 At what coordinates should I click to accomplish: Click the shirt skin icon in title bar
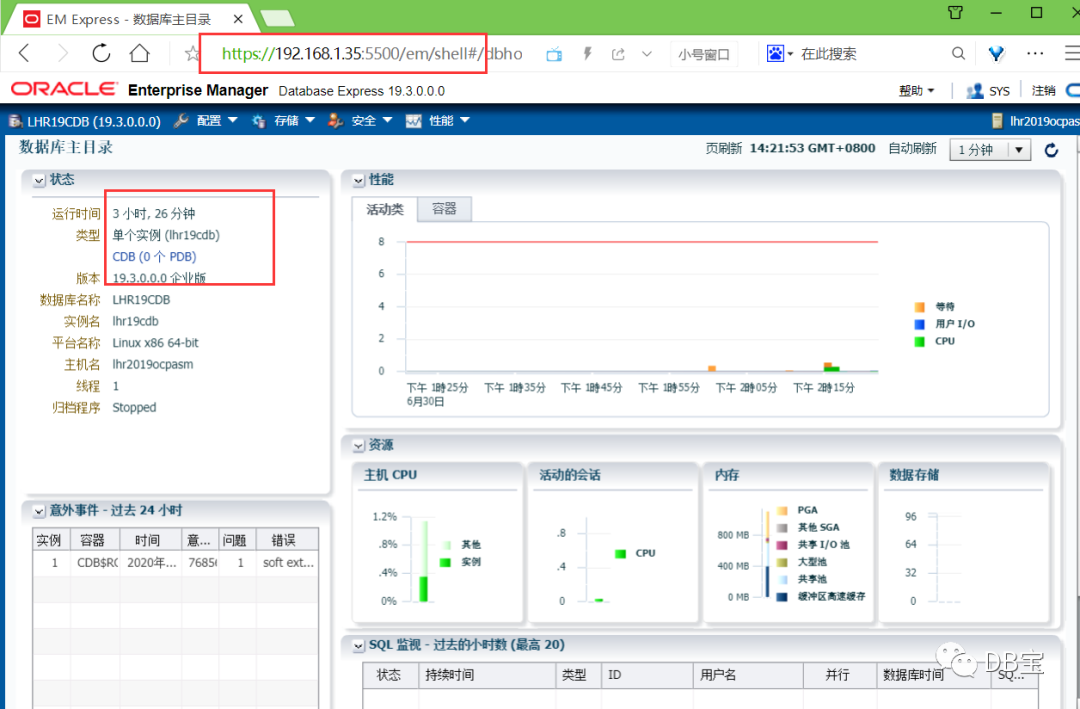tap(955, 13)
